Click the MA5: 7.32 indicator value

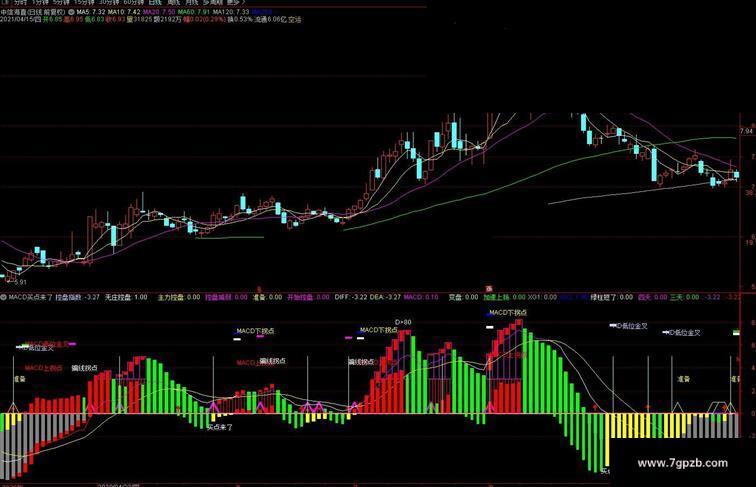pyautogui.click(x=91, y=12)
